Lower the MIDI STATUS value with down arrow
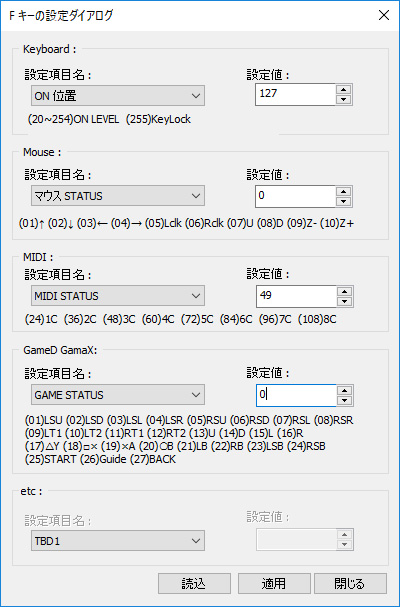The width and height of the screenshot is (400, 607). click(344, 301)
